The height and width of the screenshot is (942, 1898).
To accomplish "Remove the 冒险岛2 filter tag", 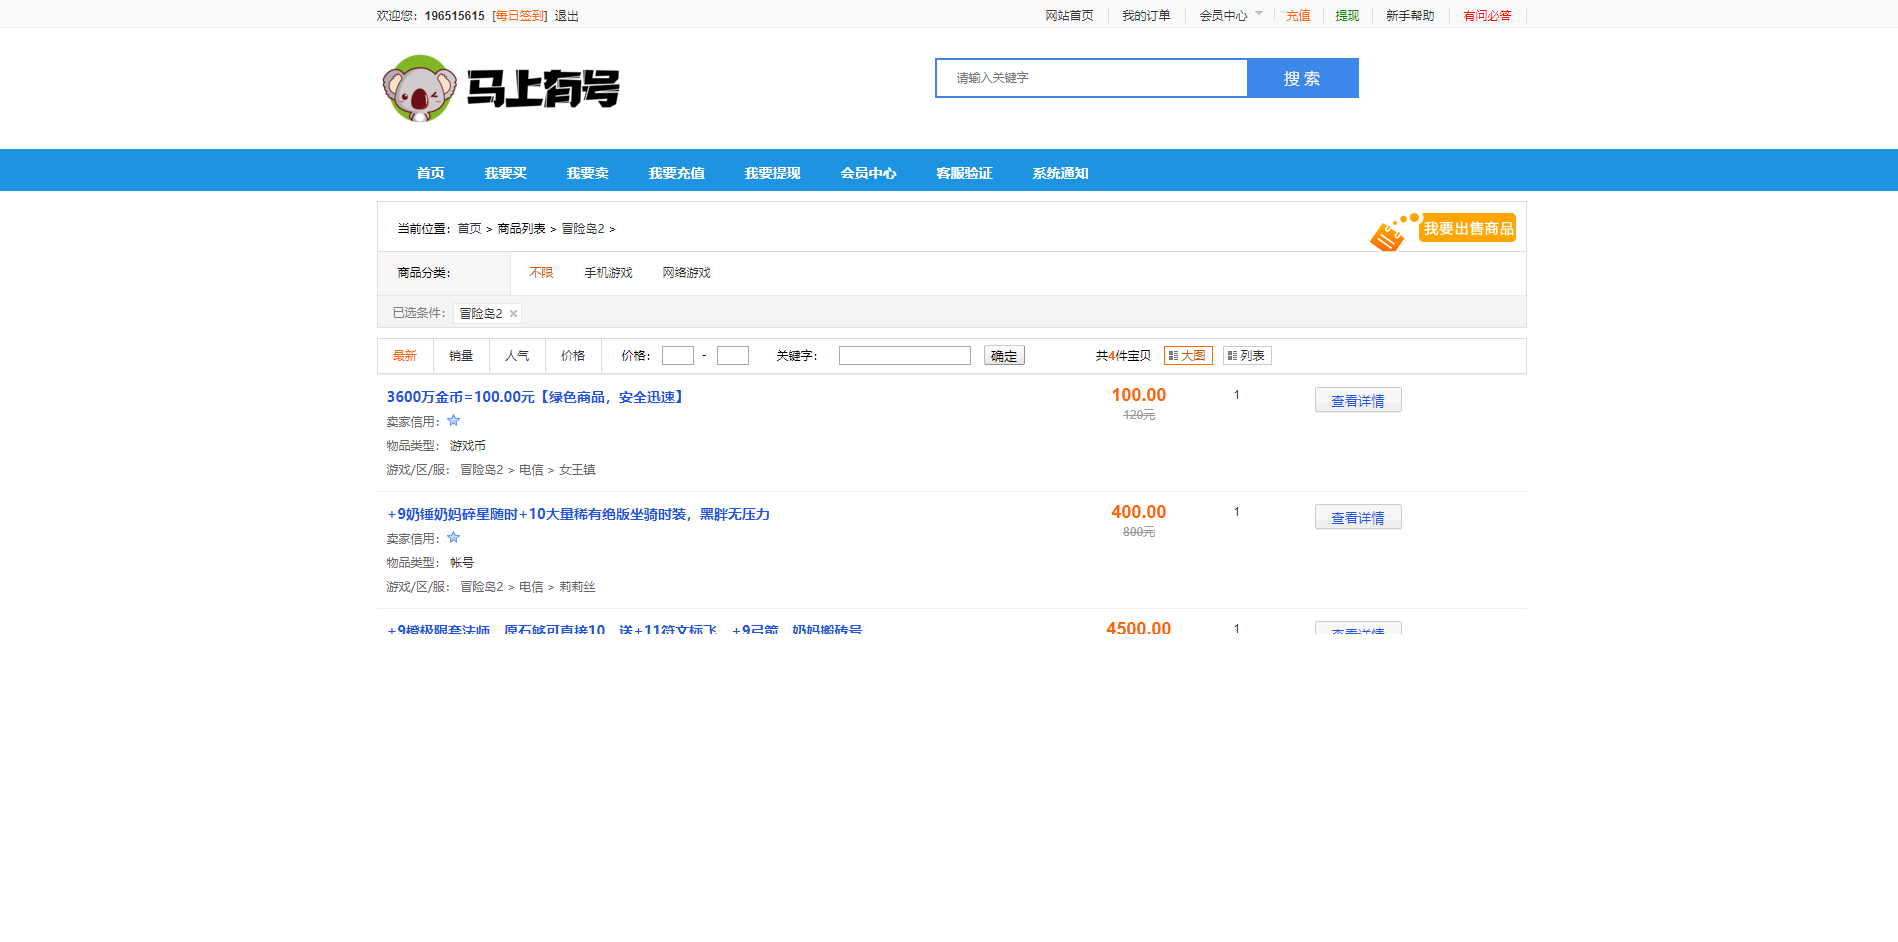I will pos(513,313).
